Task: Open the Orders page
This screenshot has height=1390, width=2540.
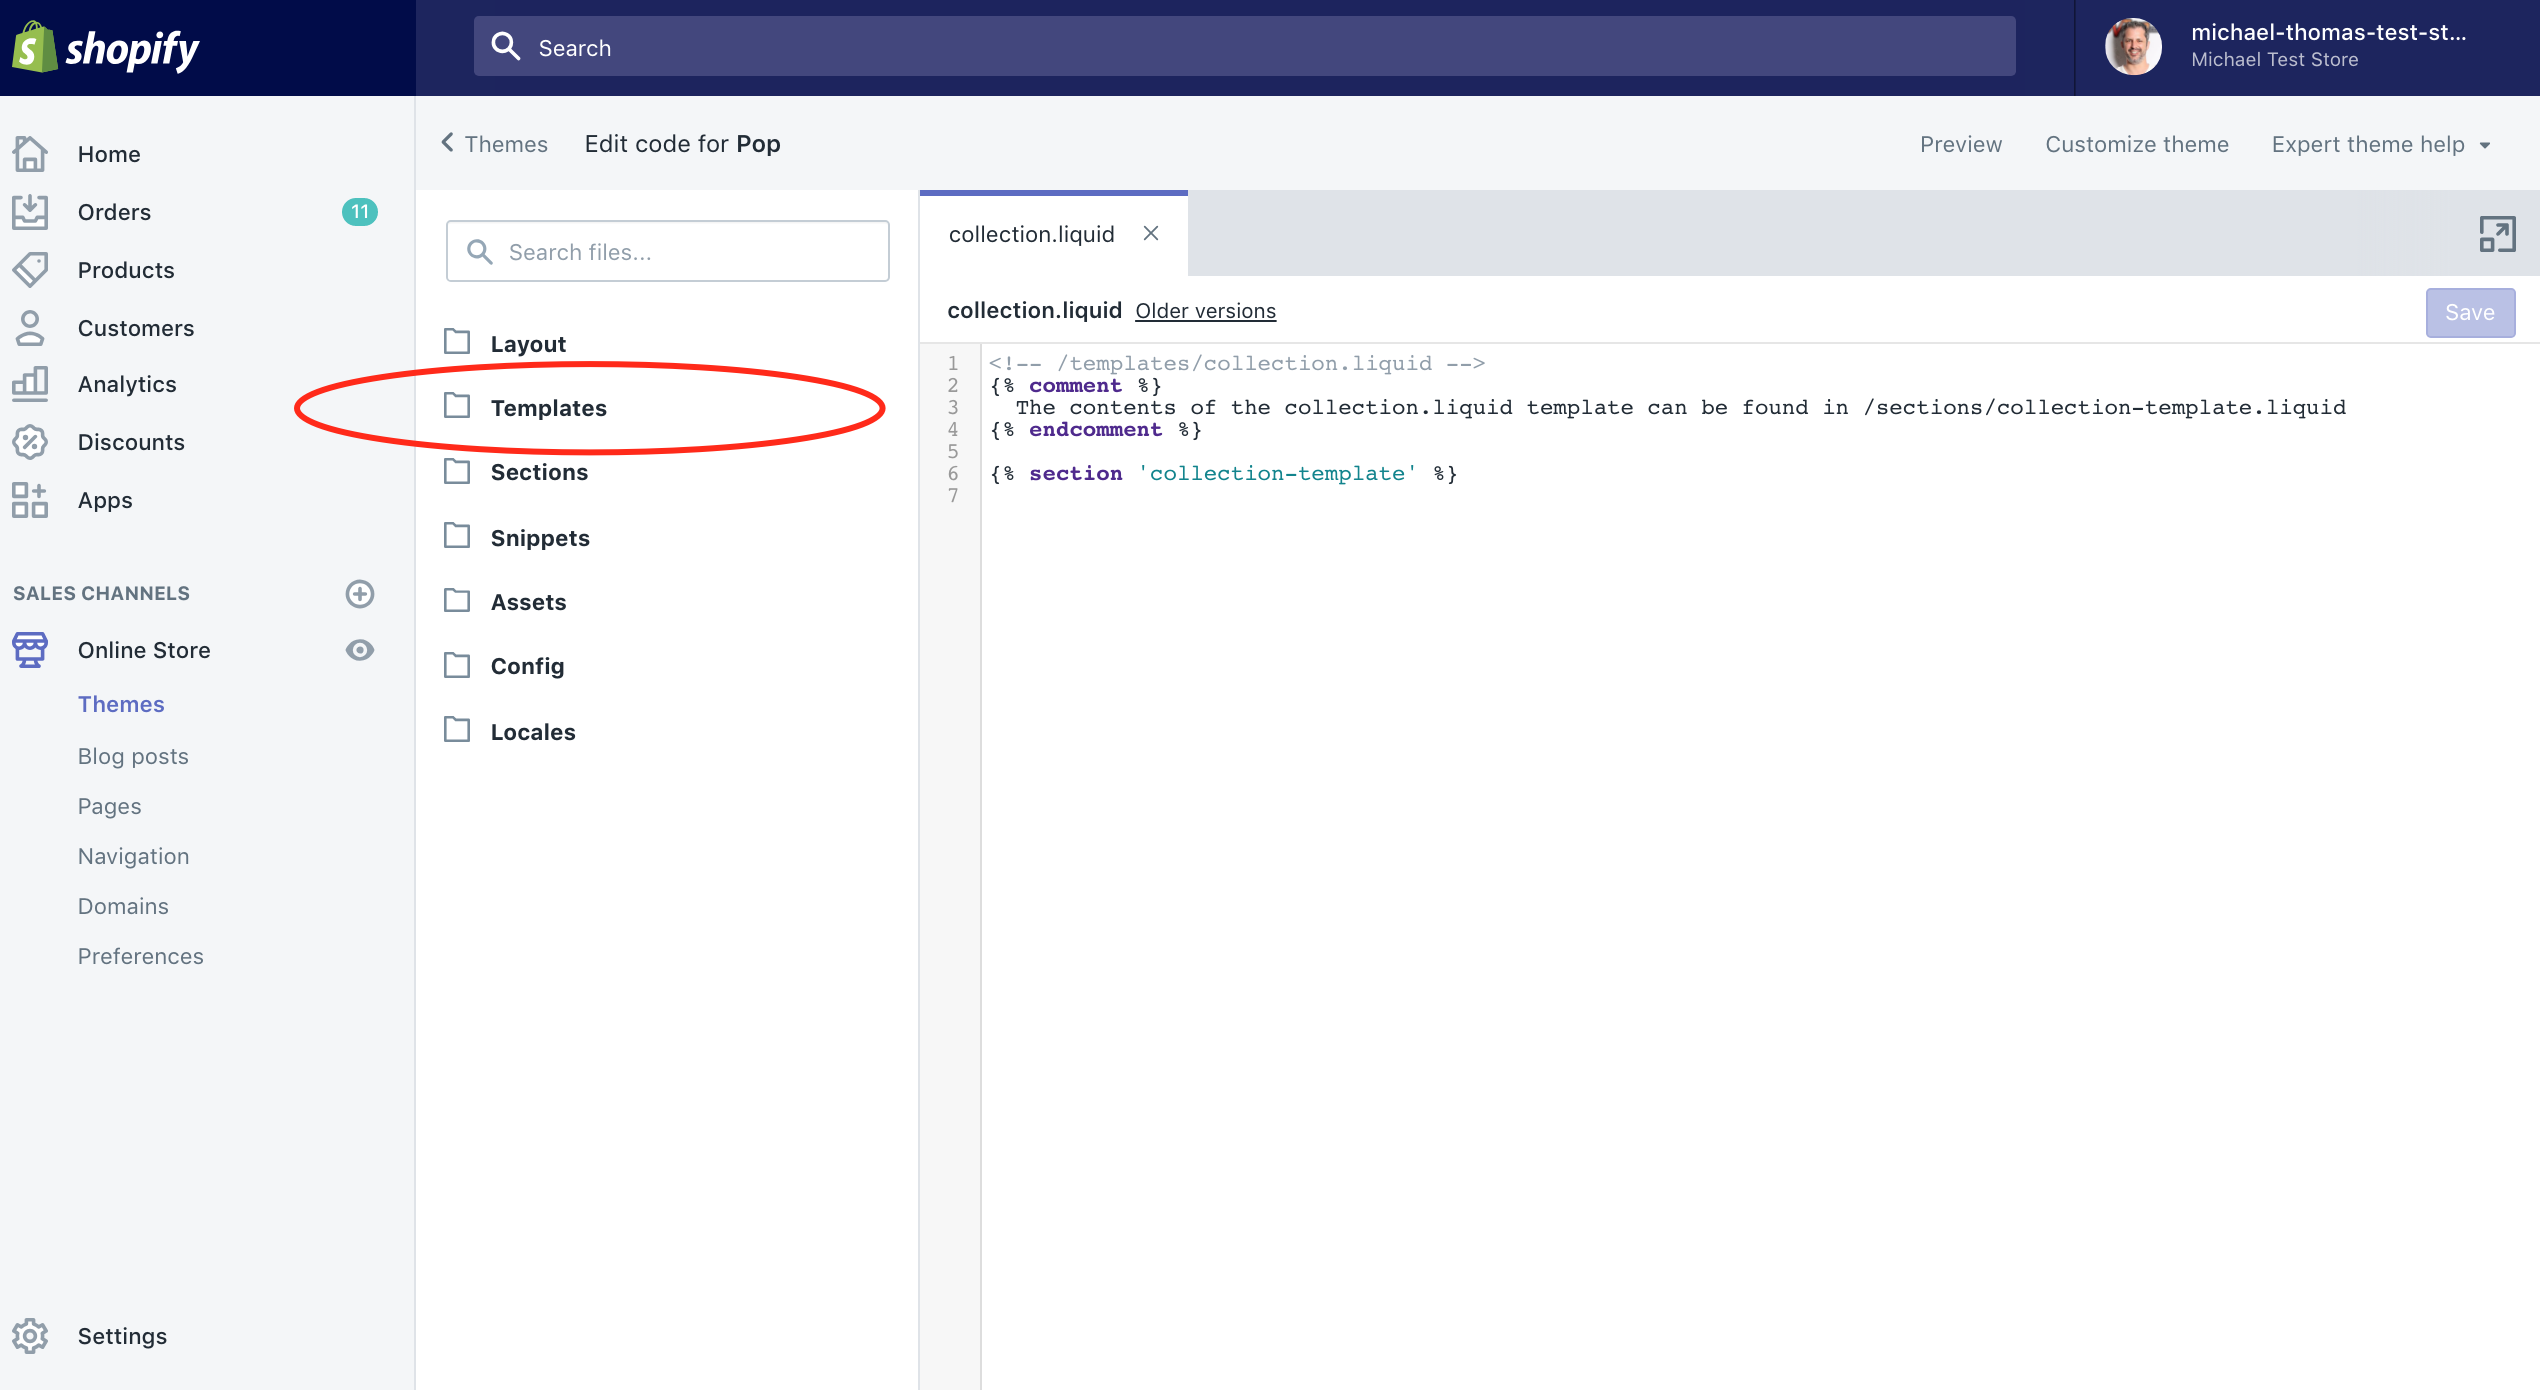Action: (114, 212)
